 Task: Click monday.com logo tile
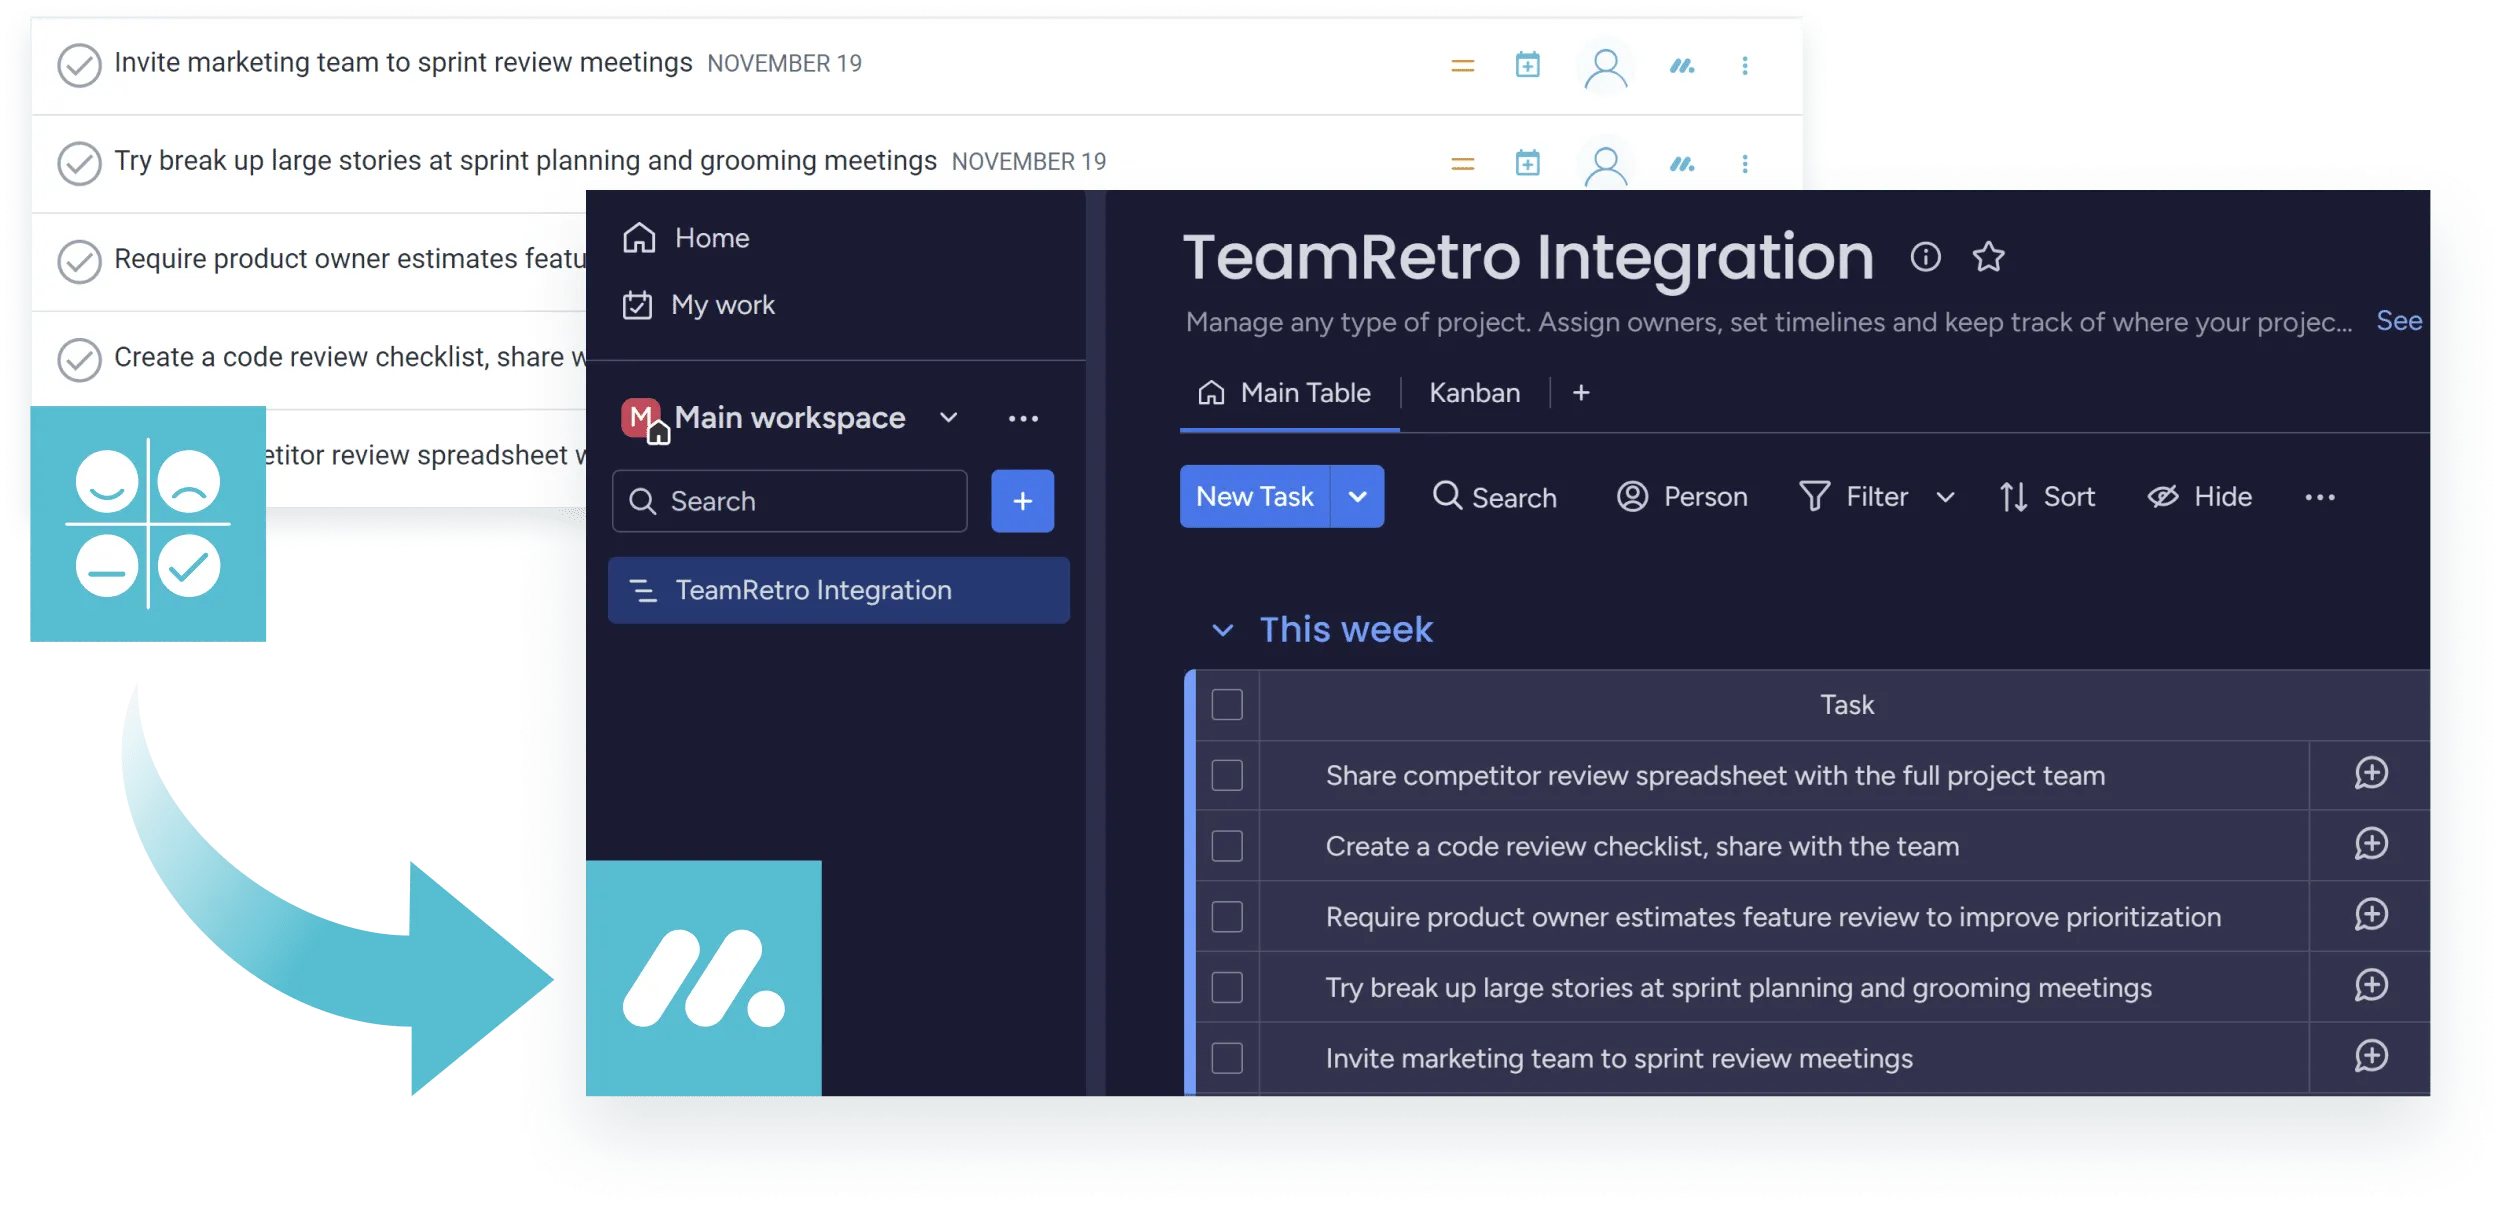pyautogui.click(x=703, y=978)
